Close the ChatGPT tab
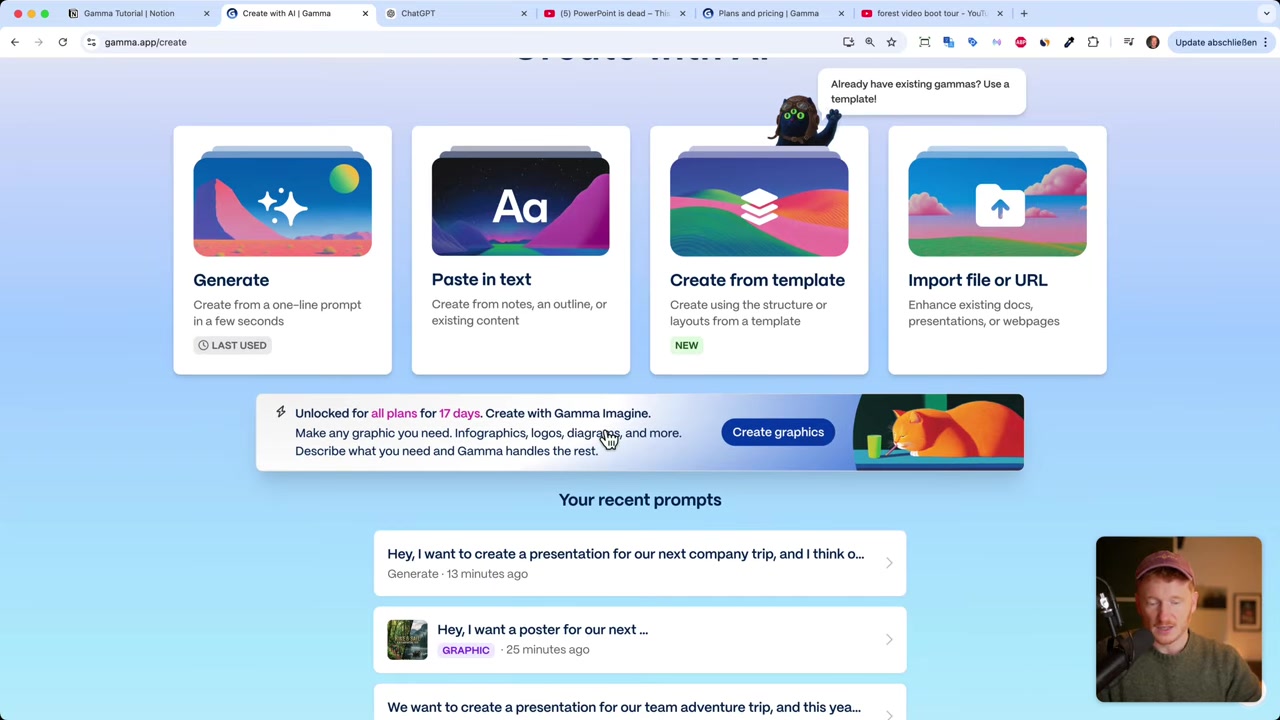Viewport: 1280px width, 720px height. pos(524,13)
